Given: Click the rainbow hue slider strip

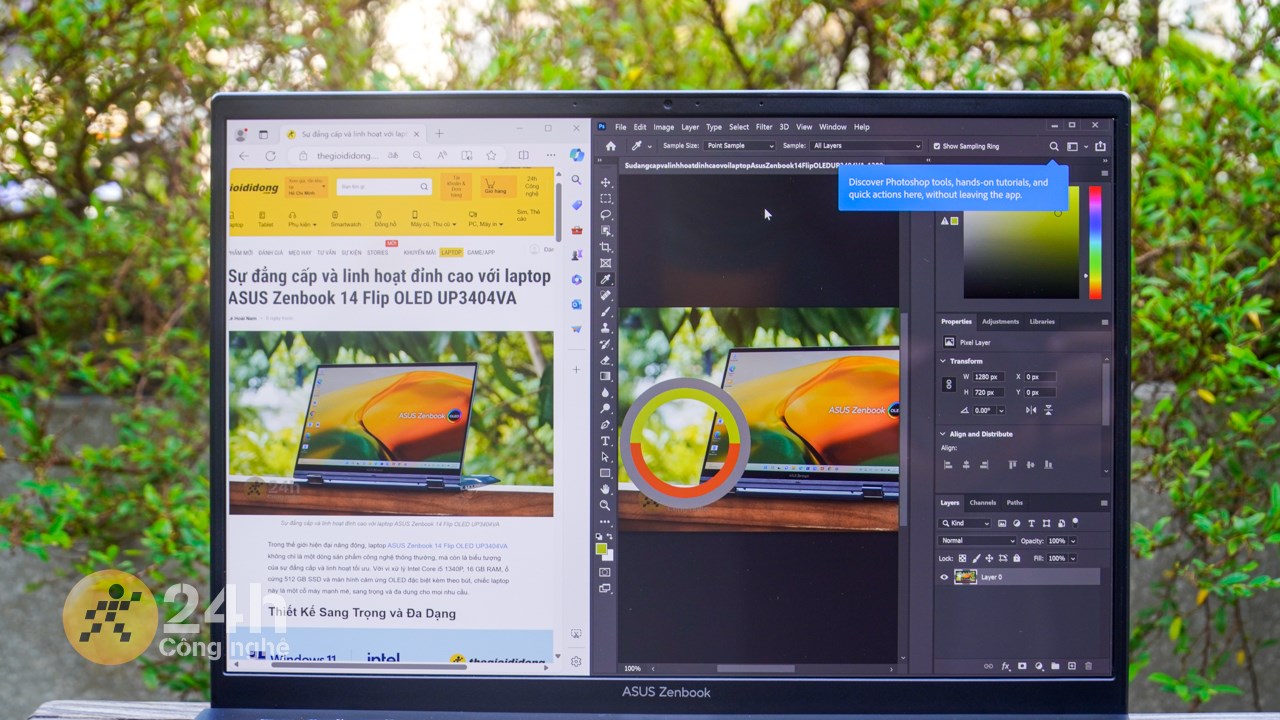Looking at the screenshot, I should pyautogui.click(x=1095, y=242).
